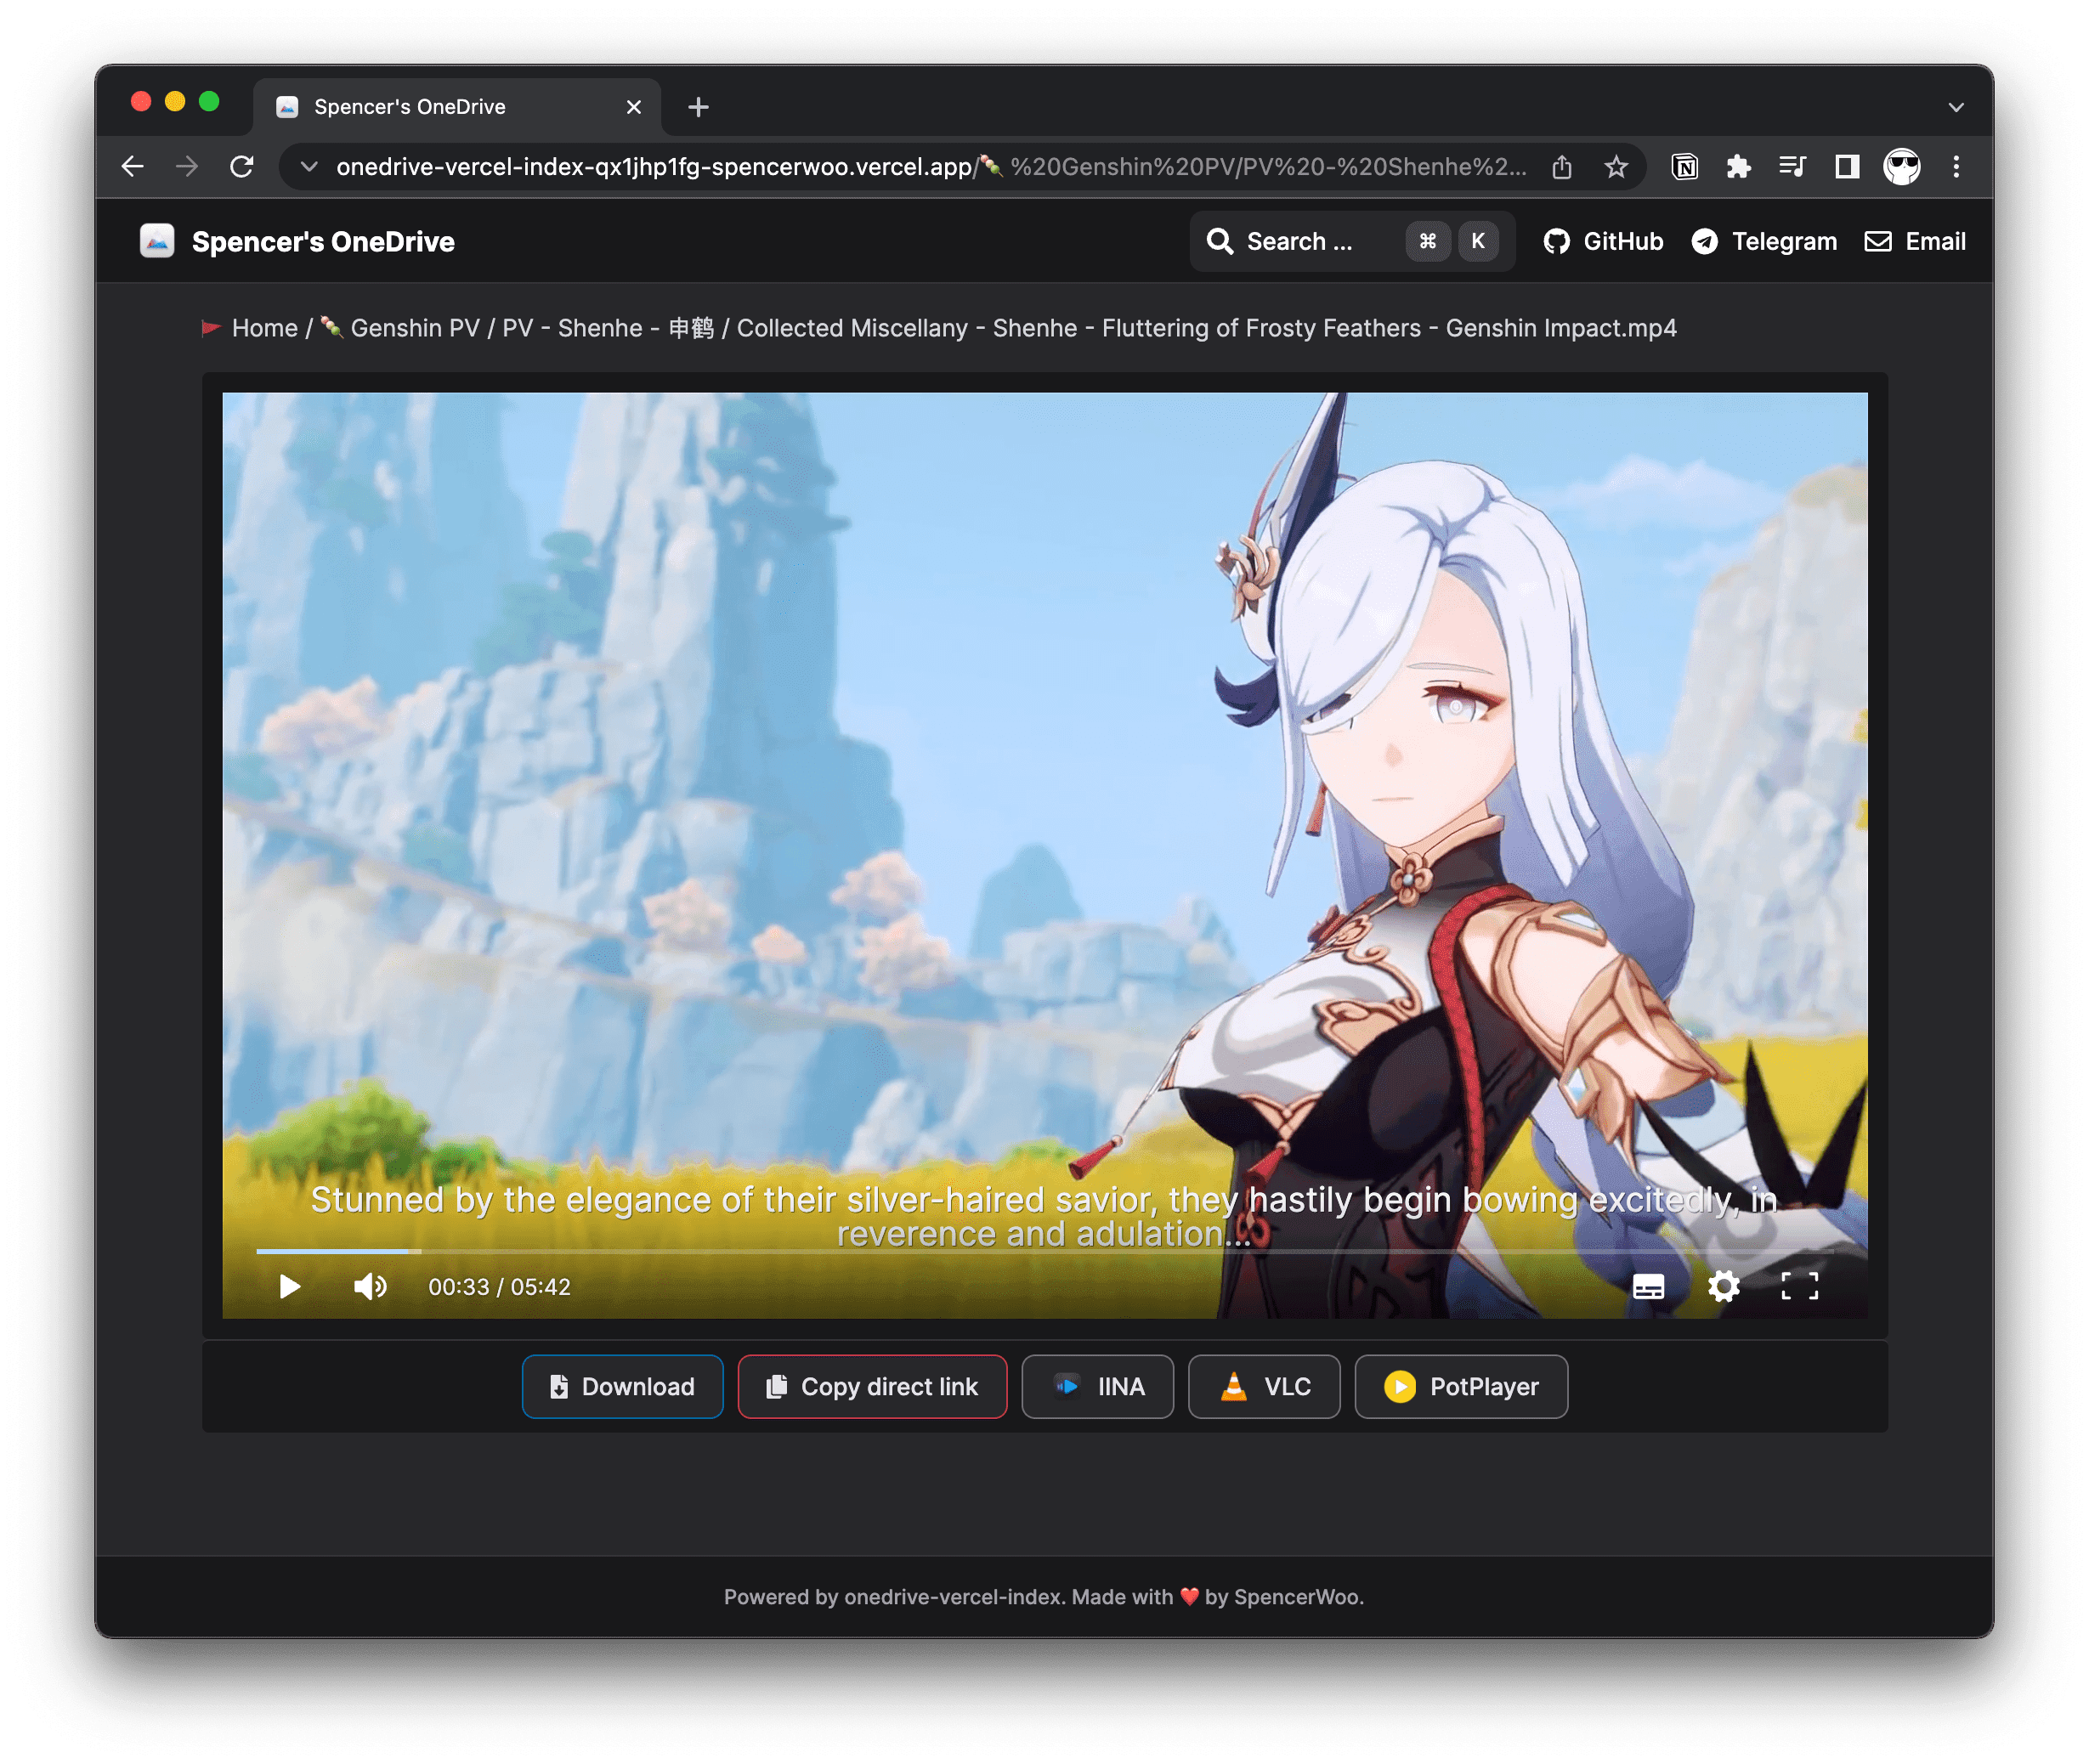Launch the video in IINA player
Screen dimensions: 2089x1764
pos(1097,1386)
